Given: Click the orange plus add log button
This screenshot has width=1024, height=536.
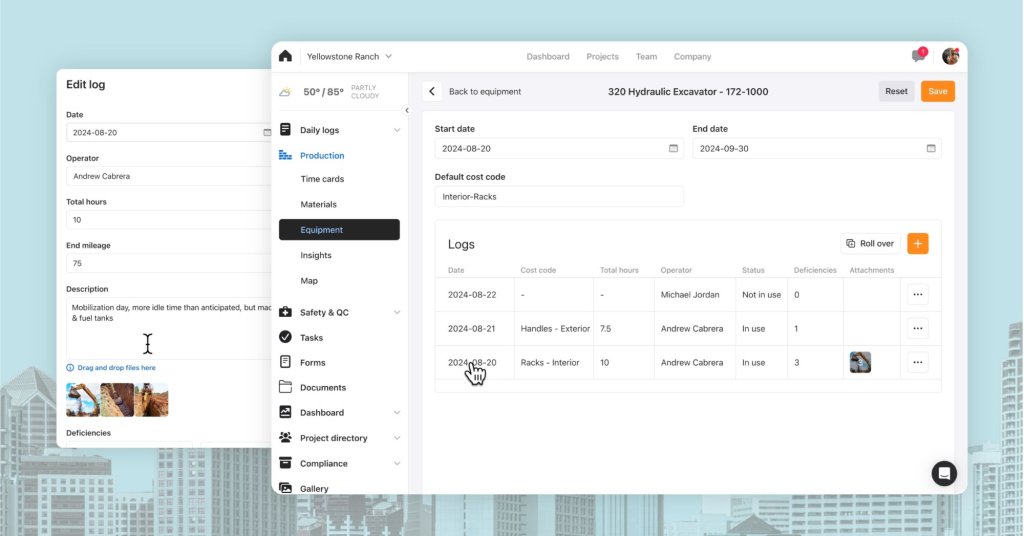Looking at the screenshot, I should 917,243.
